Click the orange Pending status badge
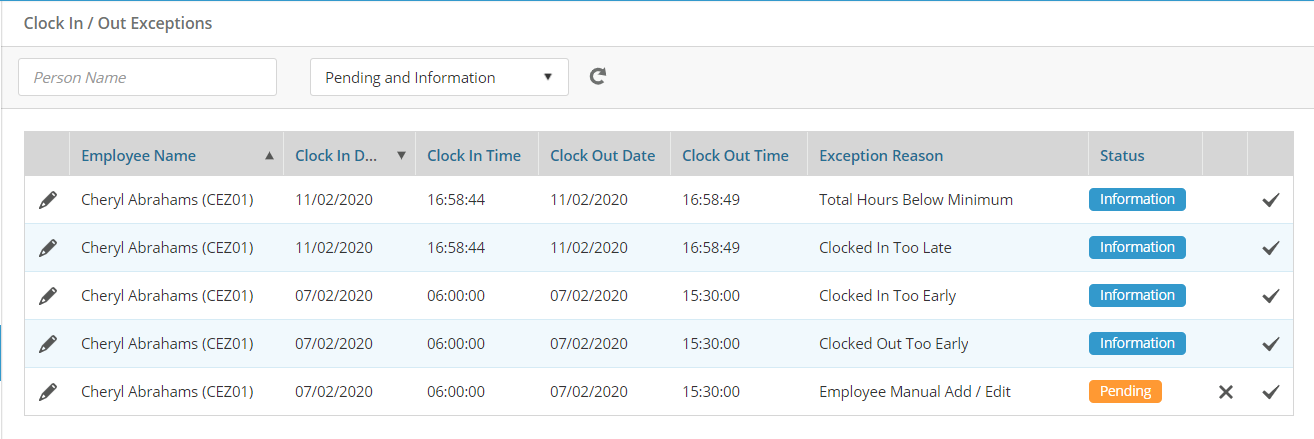 coord(1125,391)
